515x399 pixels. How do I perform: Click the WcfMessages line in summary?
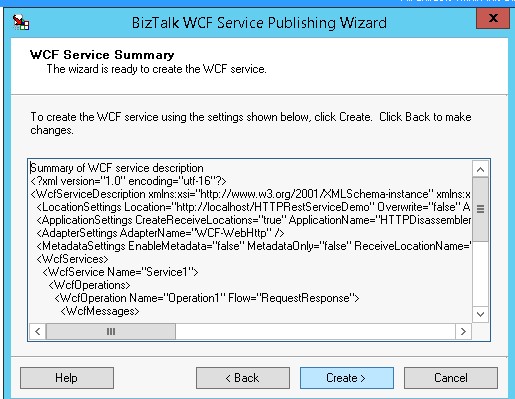point(100,311)
